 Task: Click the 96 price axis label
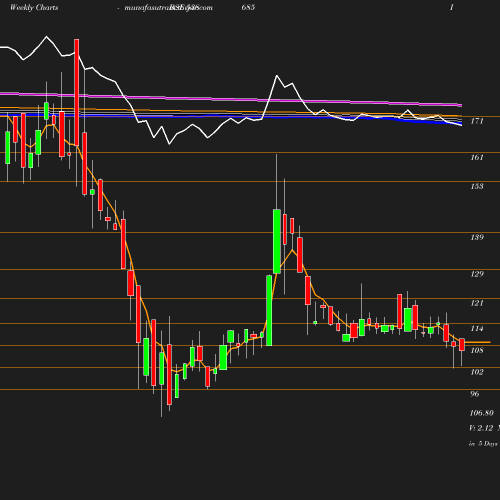click(x=475, y=394)
